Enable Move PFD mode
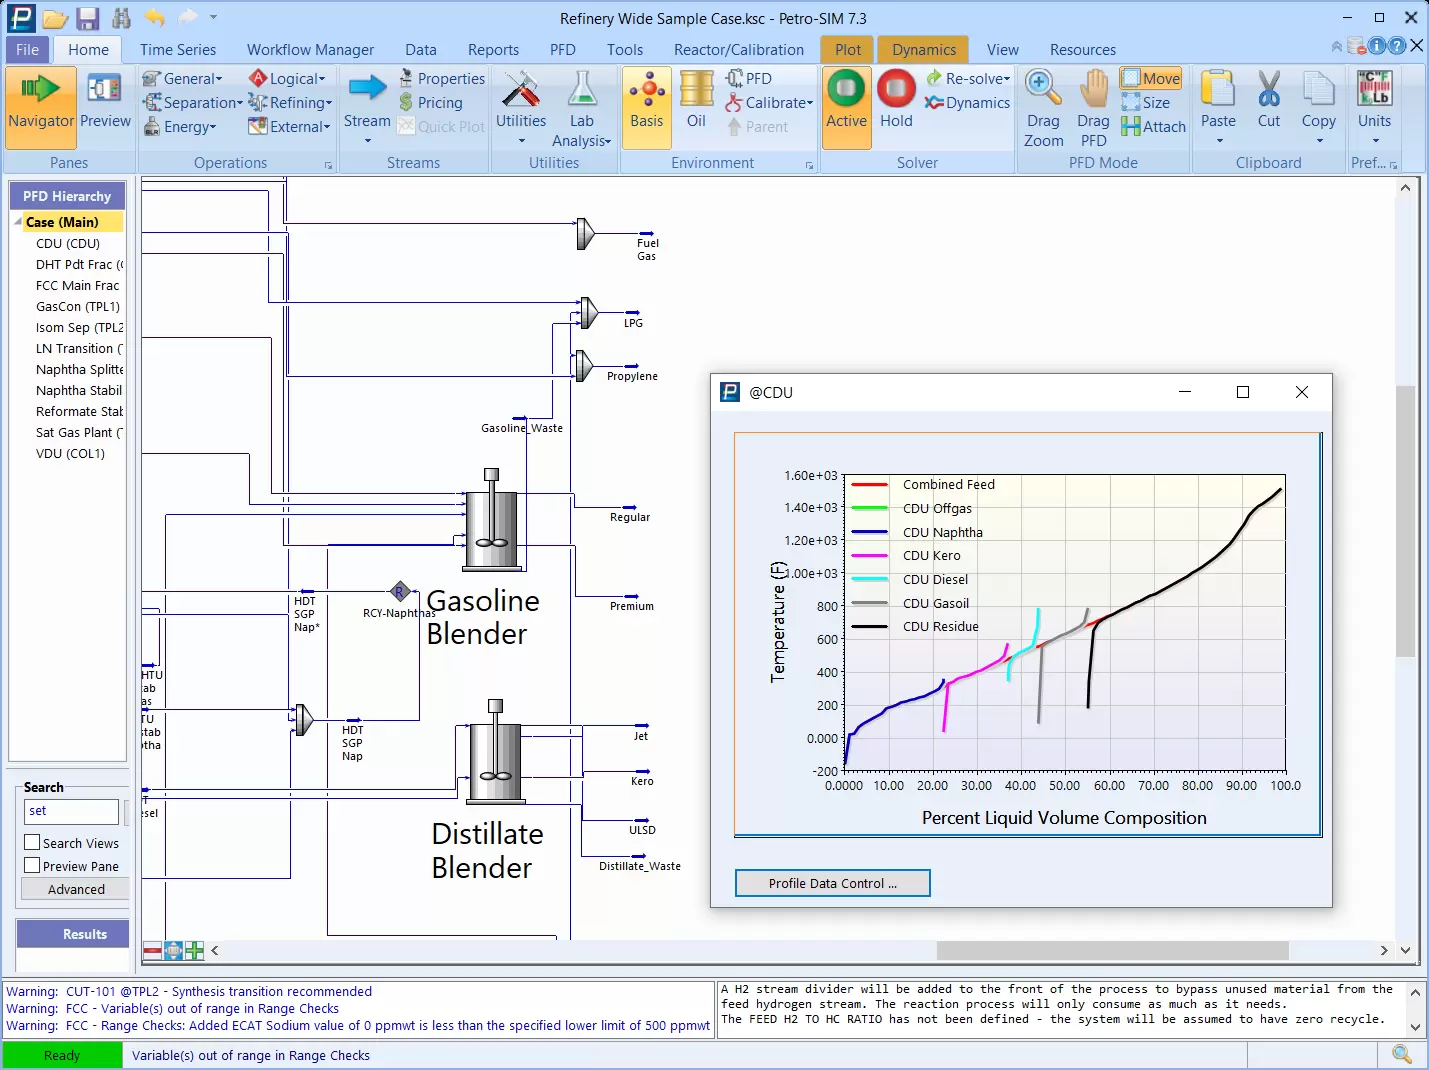This screenshot has width=1429, height=1070. 1151,78
